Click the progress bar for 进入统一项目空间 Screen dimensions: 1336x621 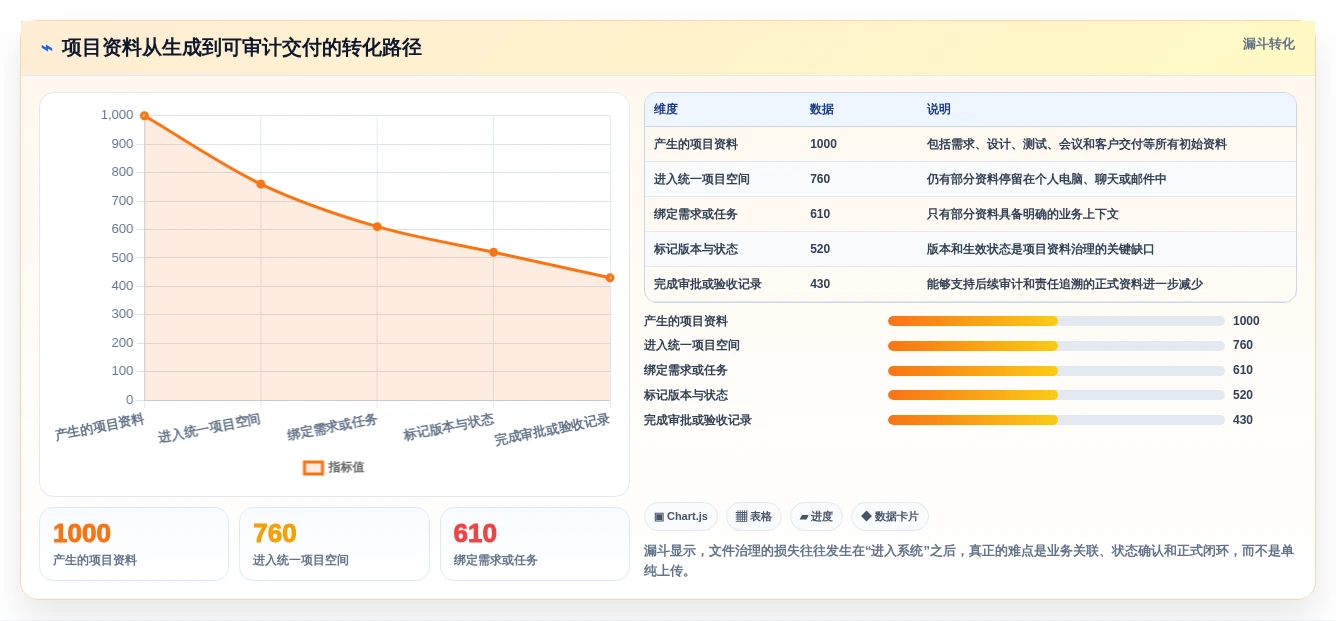tap(1056, 345)
